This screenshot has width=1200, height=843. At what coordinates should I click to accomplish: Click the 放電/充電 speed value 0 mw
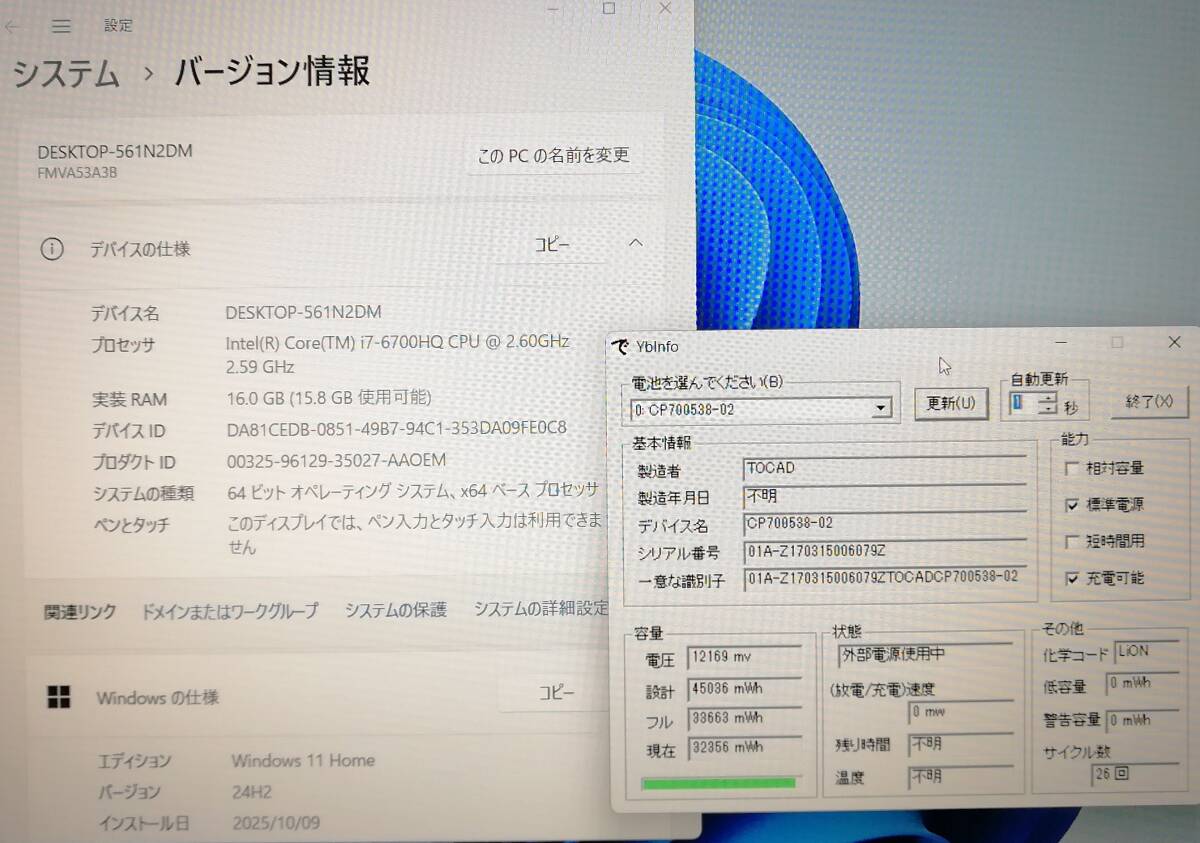pyautogui.click(x=959, y=713)
